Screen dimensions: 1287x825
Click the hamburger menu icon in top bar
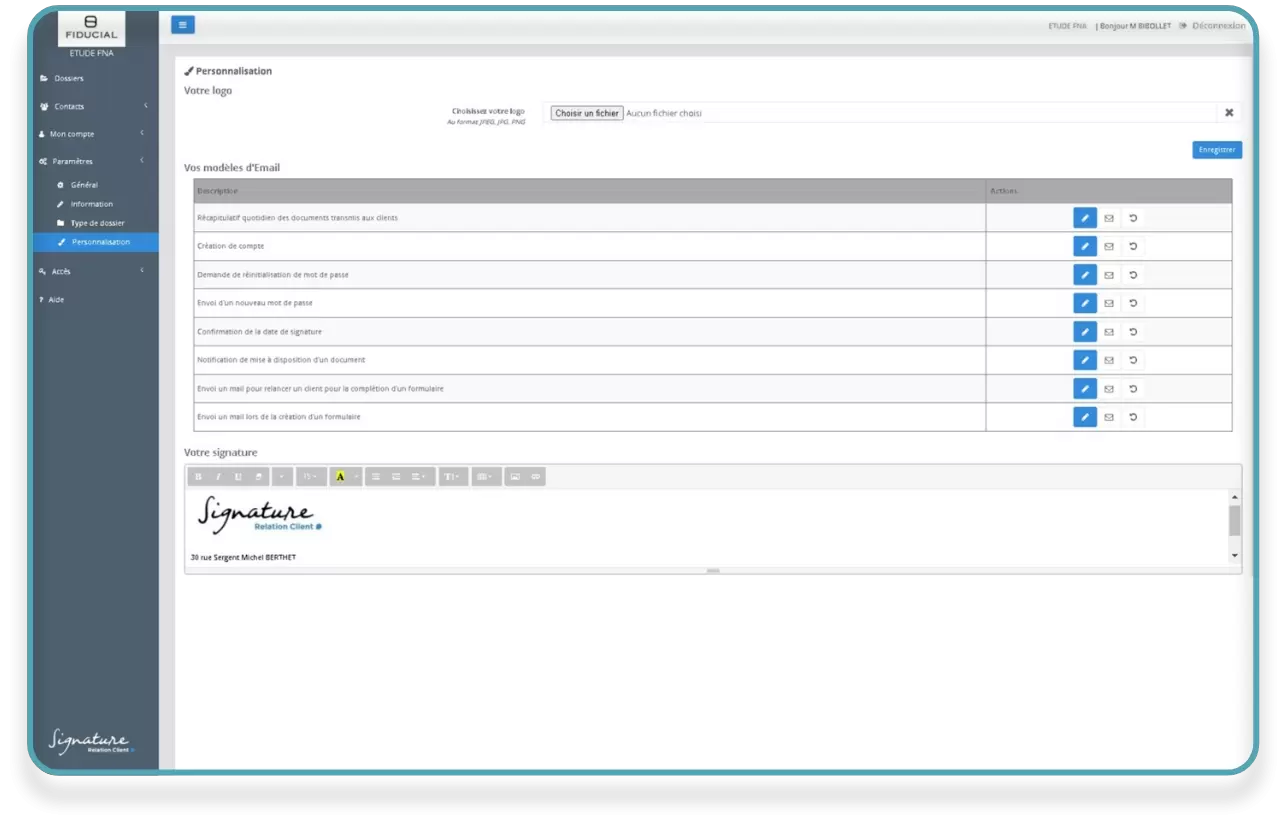[182, 25]
